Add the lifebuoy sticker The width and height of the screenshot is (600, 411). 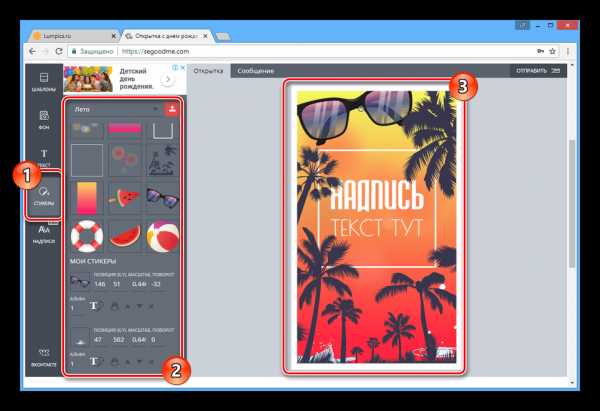pyautogui.click(x=87, y=236)
